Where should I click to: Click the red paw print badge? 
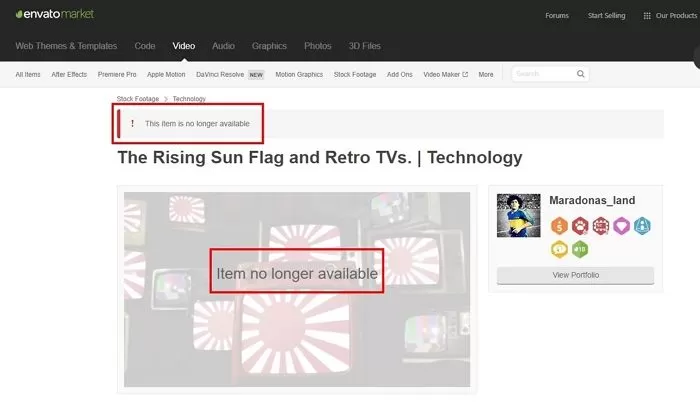tap(581, 226)
